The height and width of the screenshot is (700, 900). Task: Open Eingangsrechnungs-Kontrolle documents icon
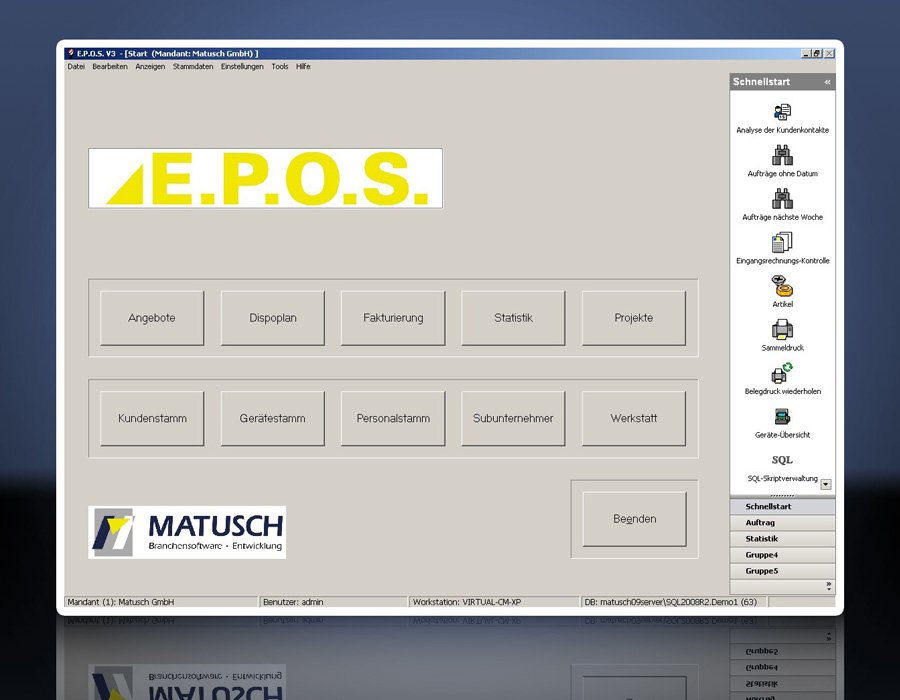[x=782, y=242]
